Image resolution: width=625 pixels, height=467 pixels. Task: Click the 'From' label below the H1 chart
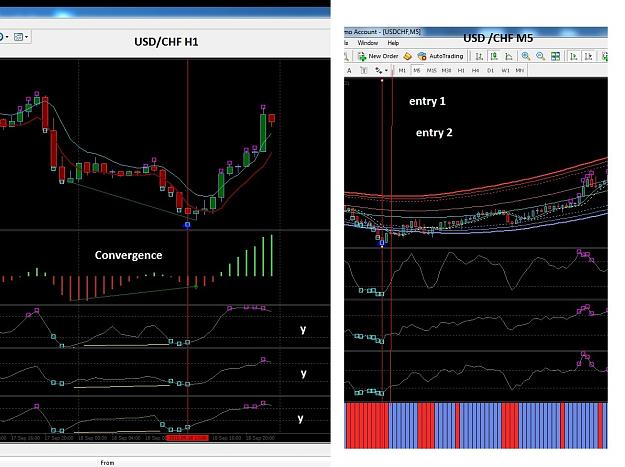pyautogui.click(x=107, y=463)
